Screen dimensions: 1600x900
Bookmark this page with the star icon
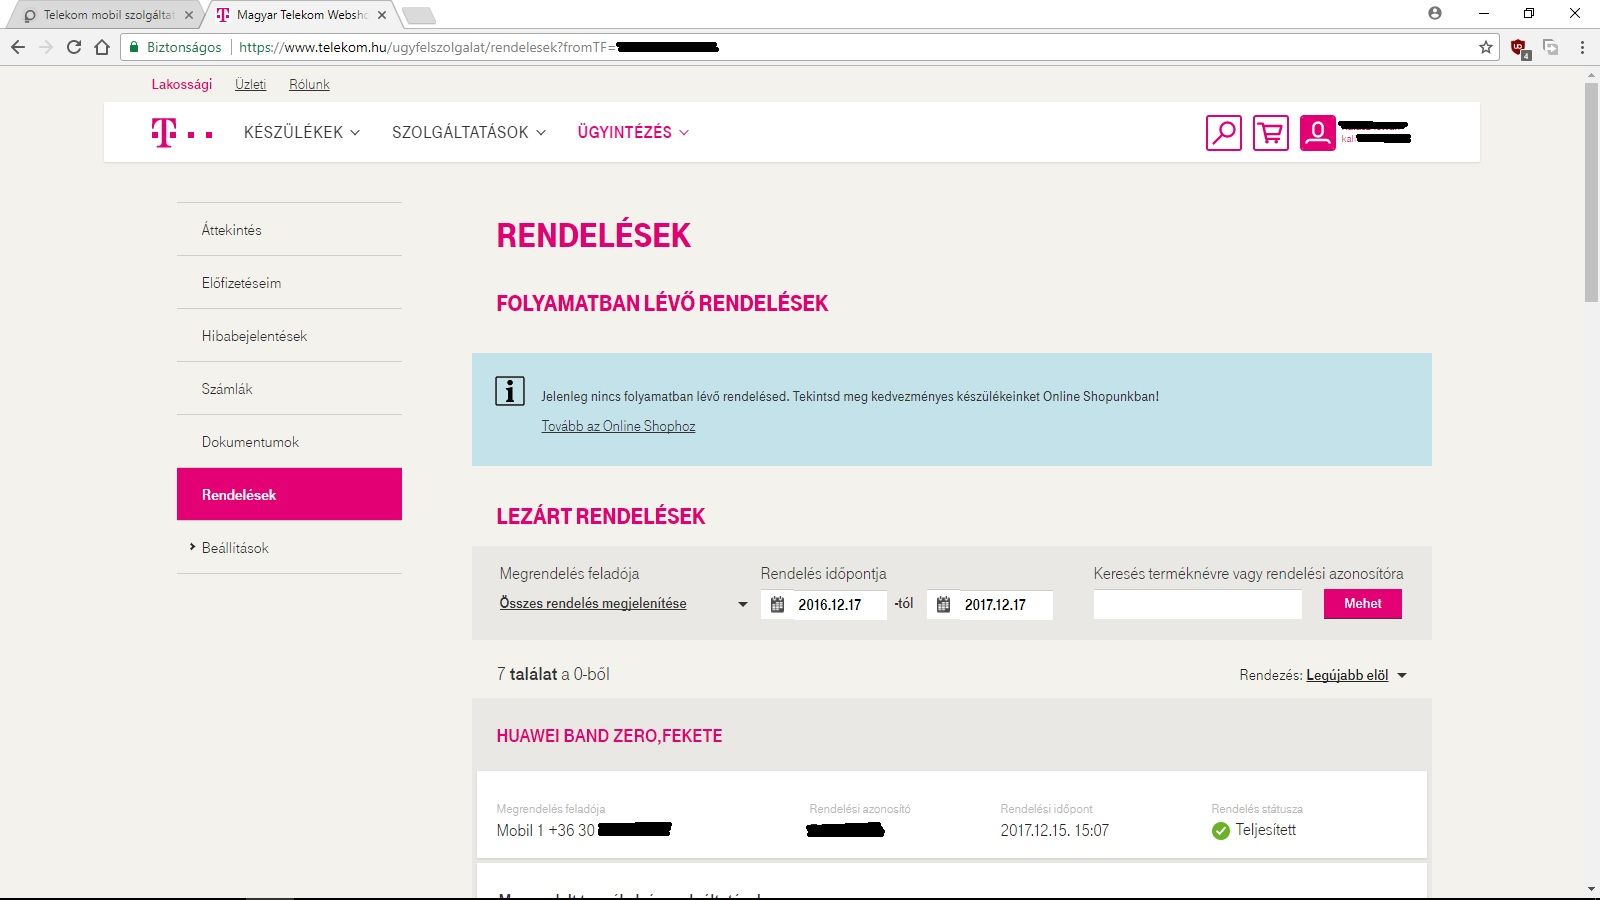click(x=1486, y=47)
